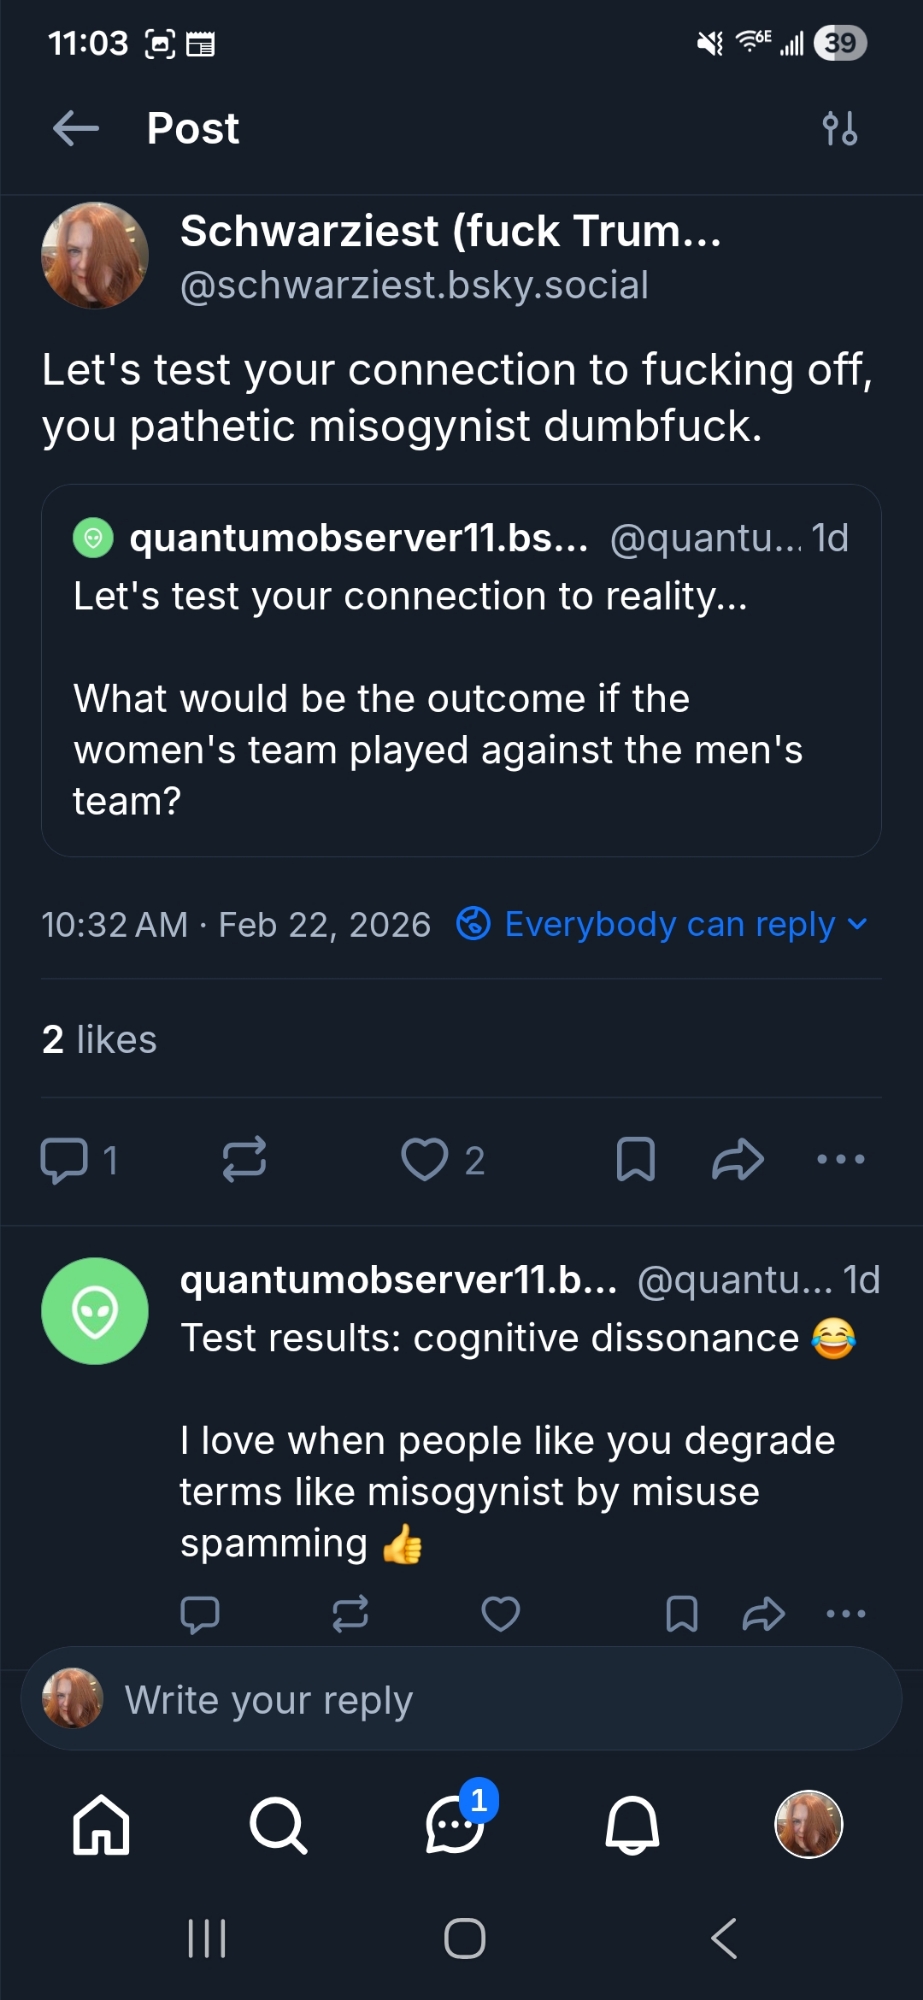923x2000 pixels.
Task: Go back with the top arrow
Action: (76, 129)
